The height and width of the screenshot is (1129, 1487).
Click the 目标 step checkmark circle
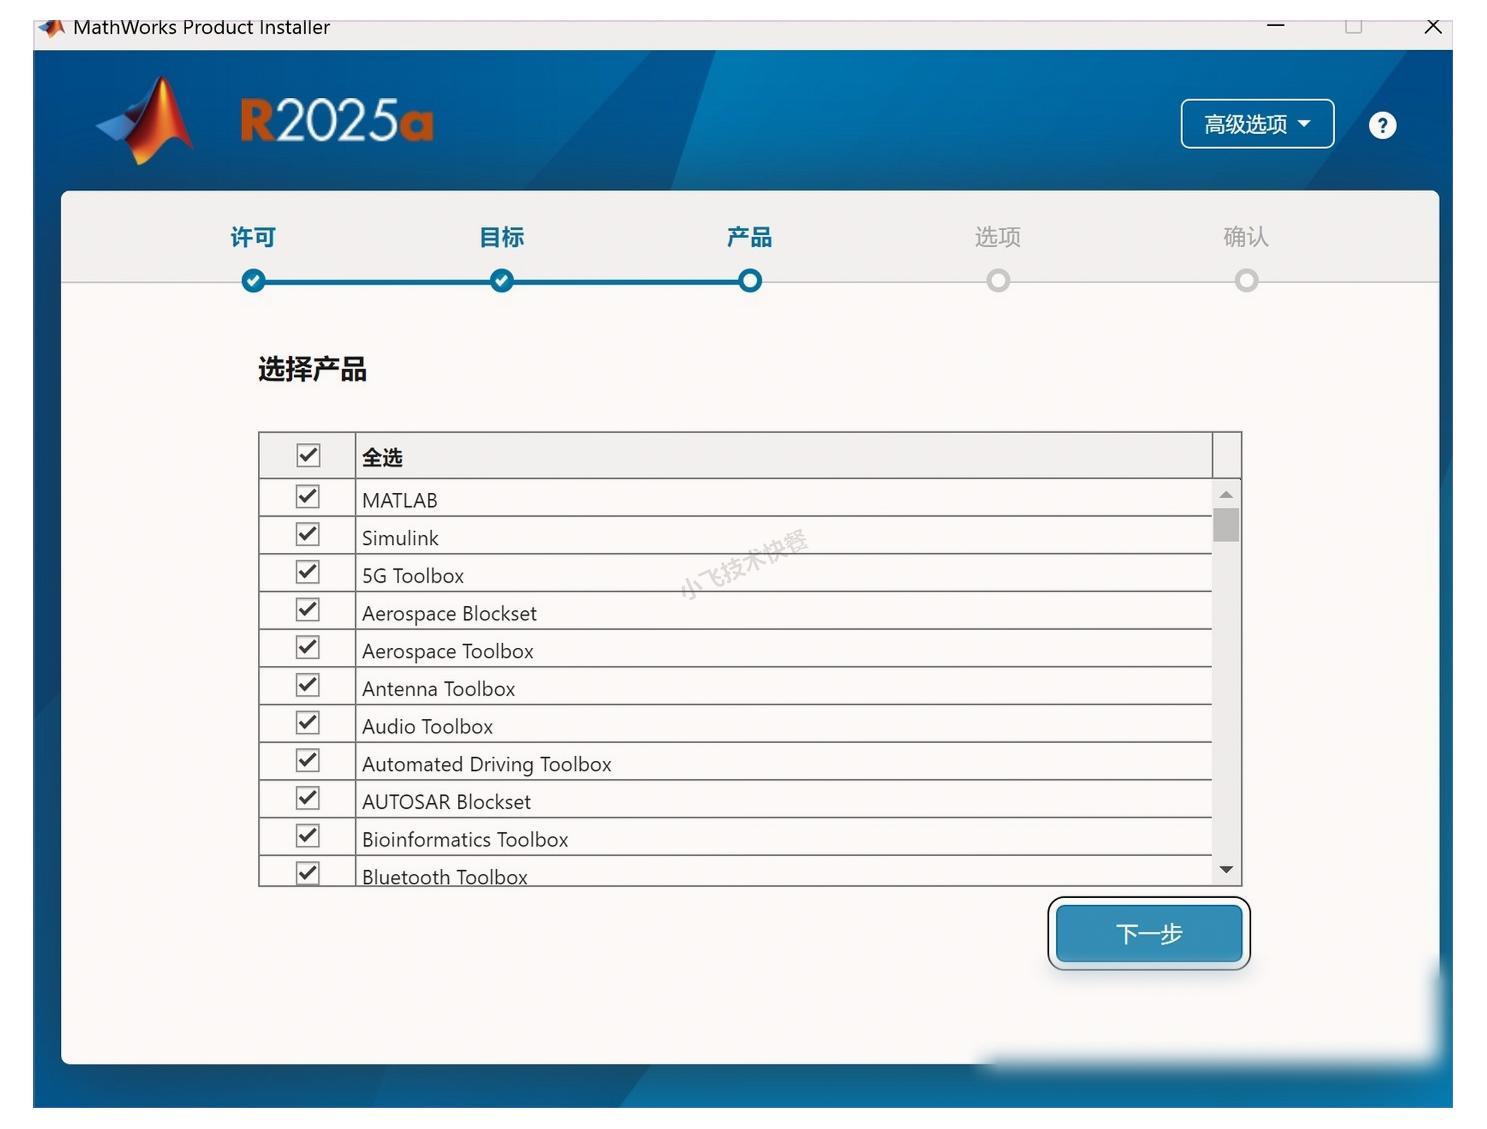[502, 281]
